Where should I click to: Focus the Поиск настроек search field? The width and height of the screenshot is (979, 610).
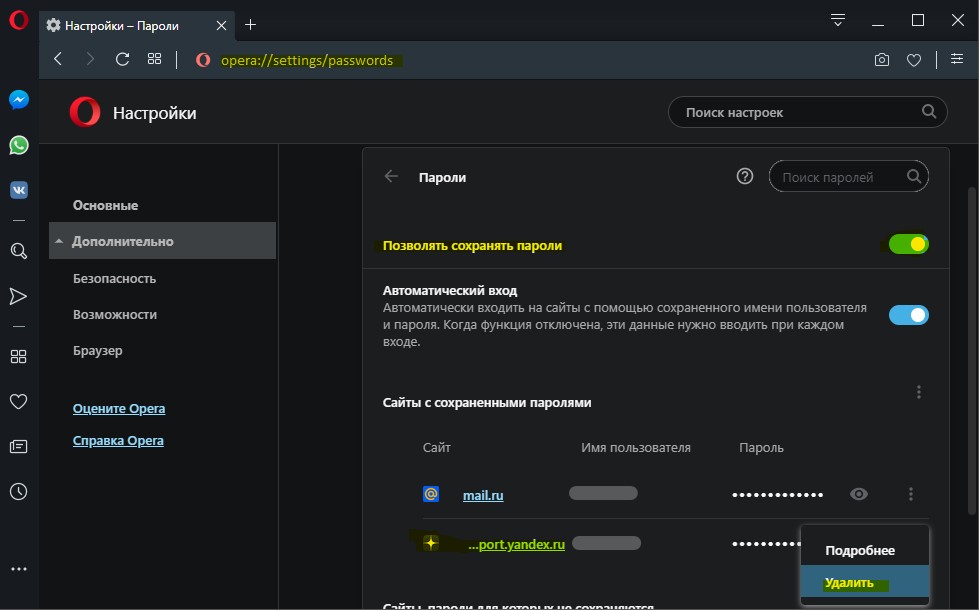tap(807, 112)
